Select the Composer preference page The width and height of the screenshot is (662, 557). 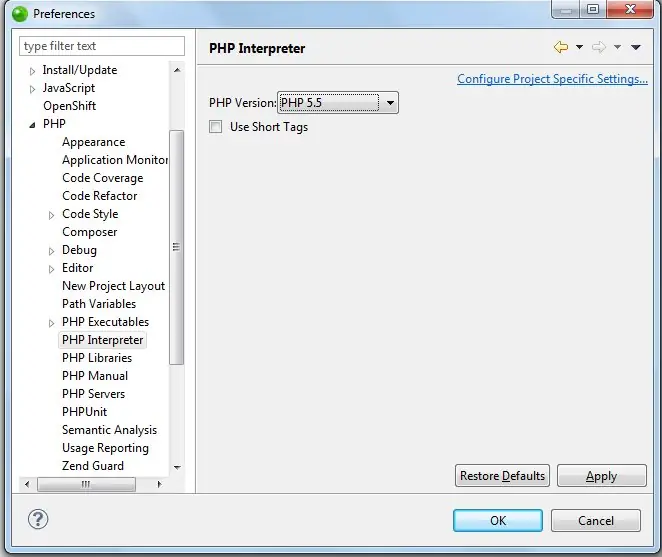pos(90,232)
